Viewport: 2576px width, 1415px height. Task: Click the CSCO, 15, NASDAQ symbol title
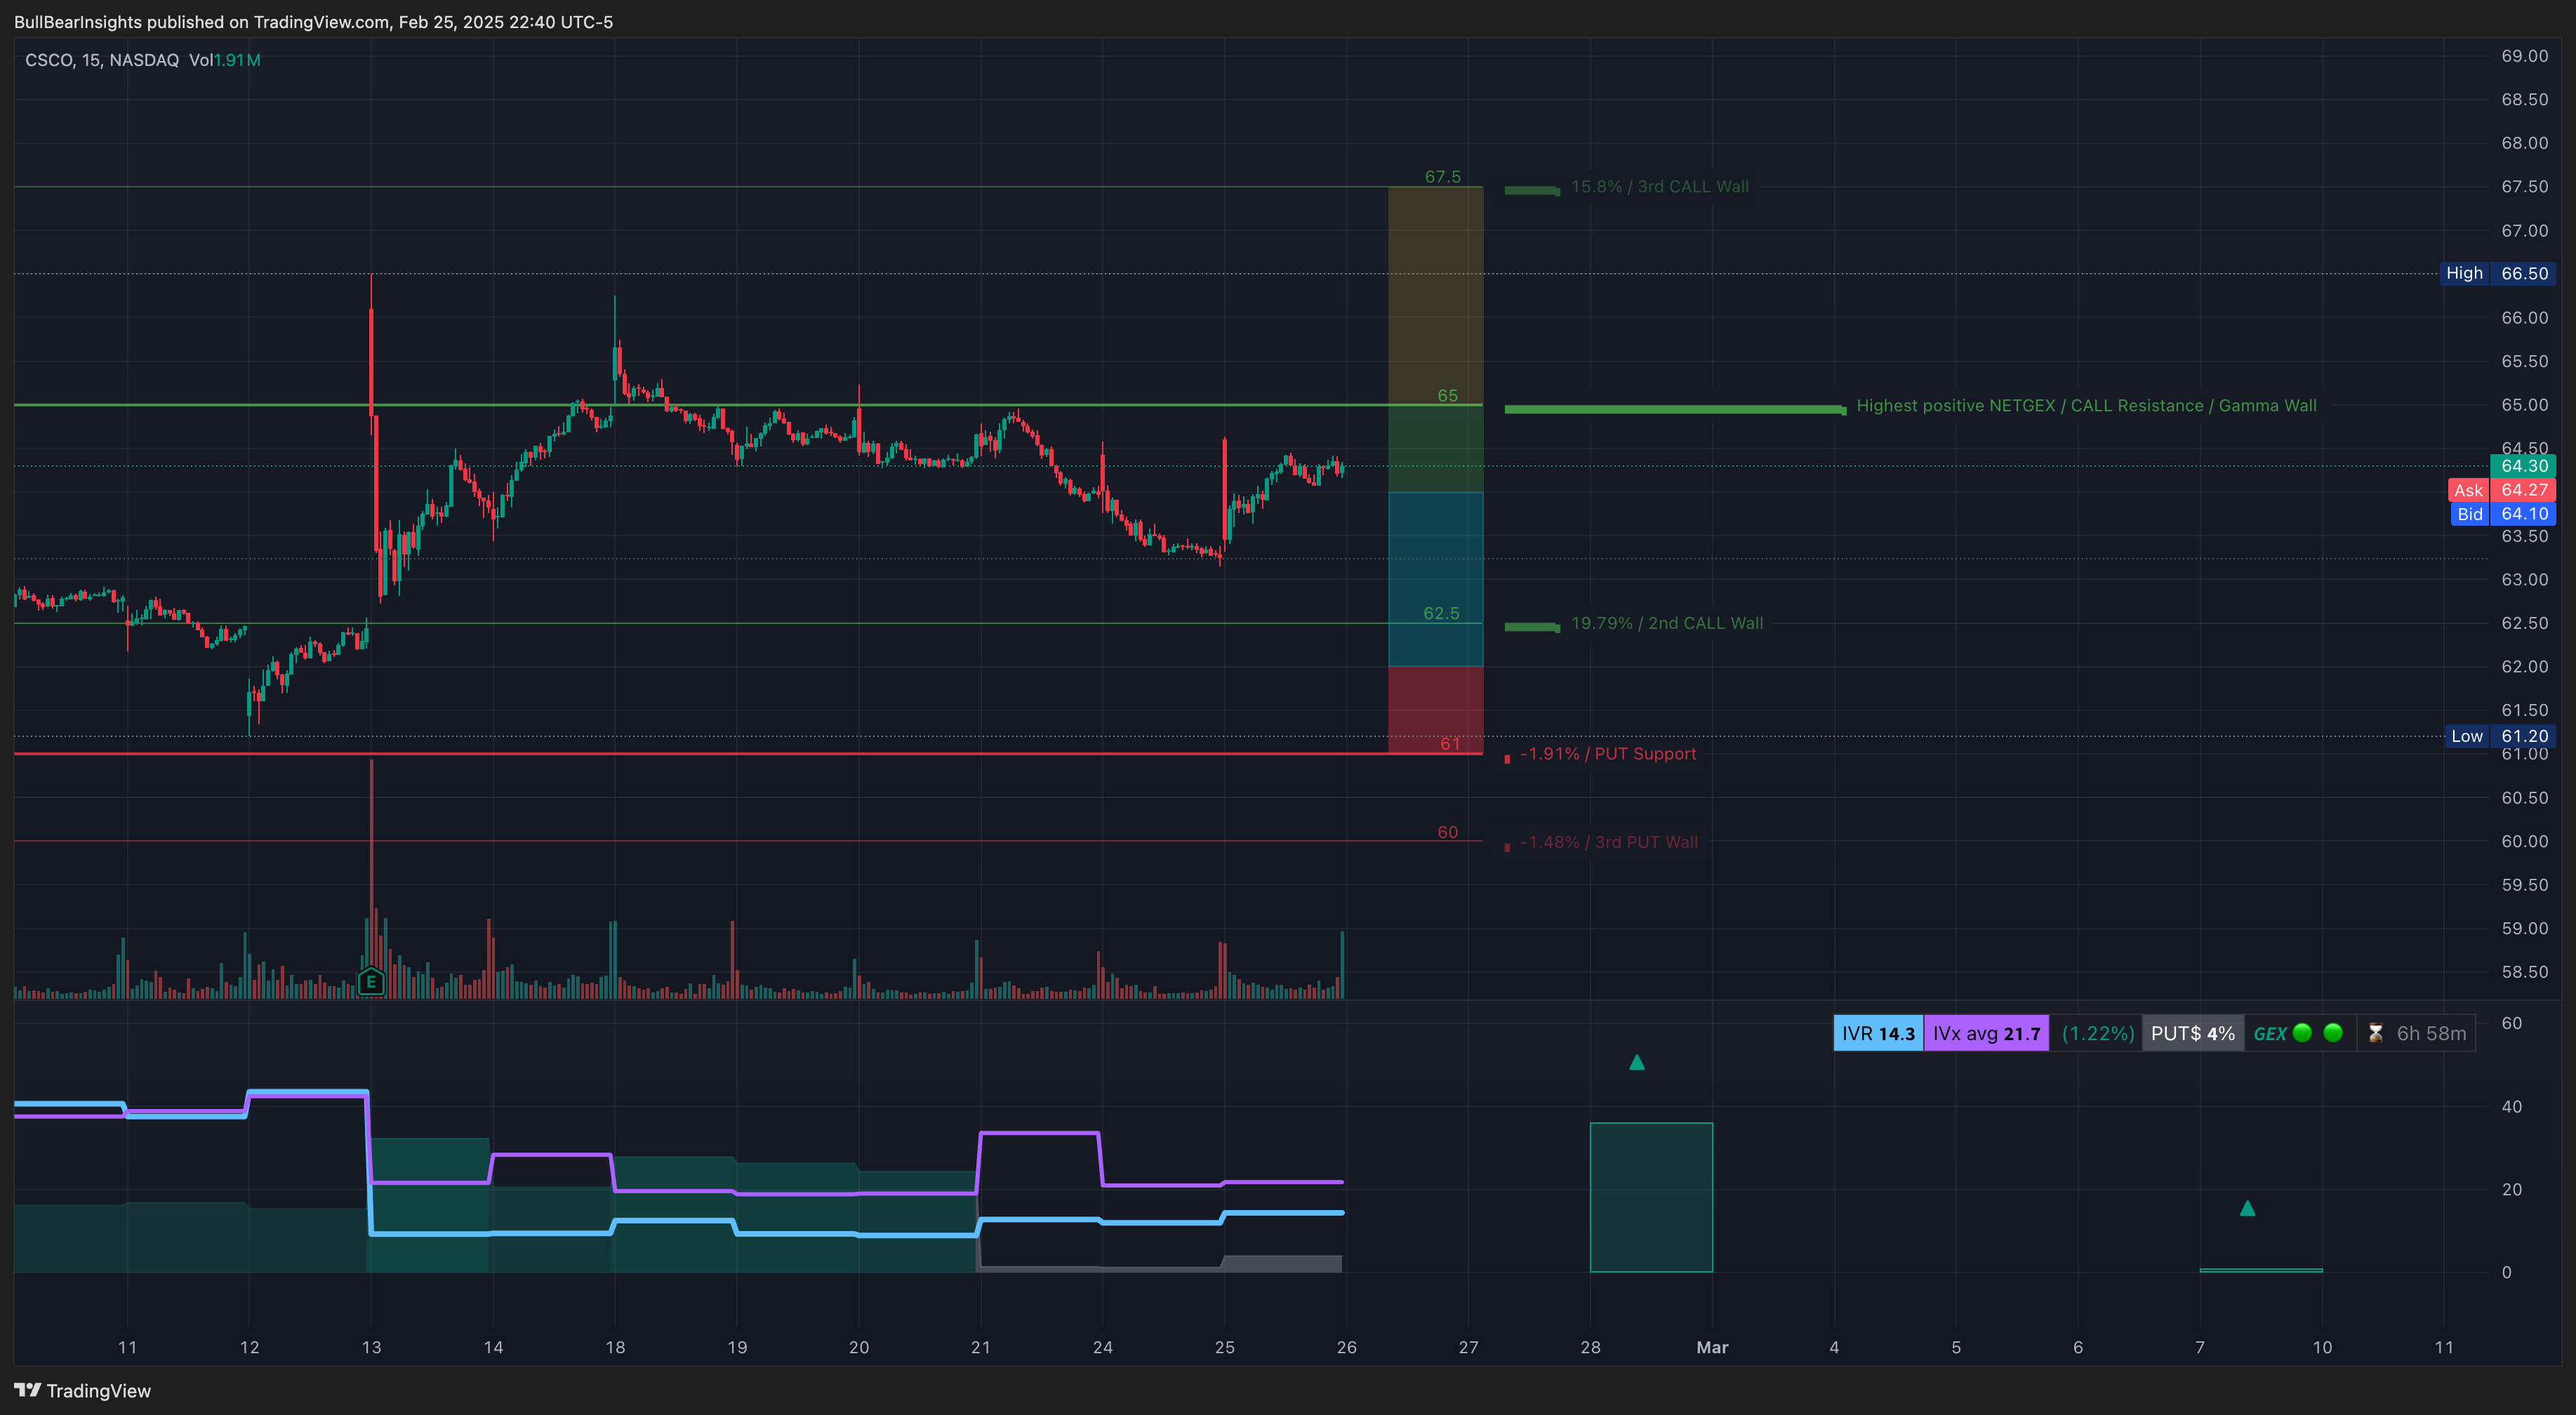coord(102,60)
